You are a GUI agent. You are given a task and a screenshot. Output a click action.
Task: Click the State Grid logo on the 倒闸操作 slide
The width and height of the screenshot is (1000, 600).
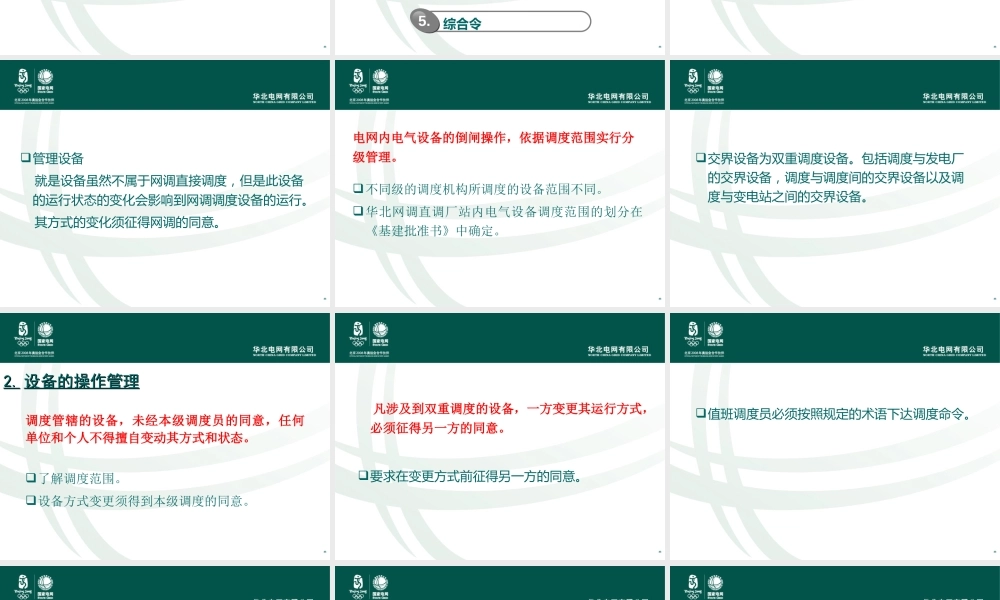tap(380, 80)
